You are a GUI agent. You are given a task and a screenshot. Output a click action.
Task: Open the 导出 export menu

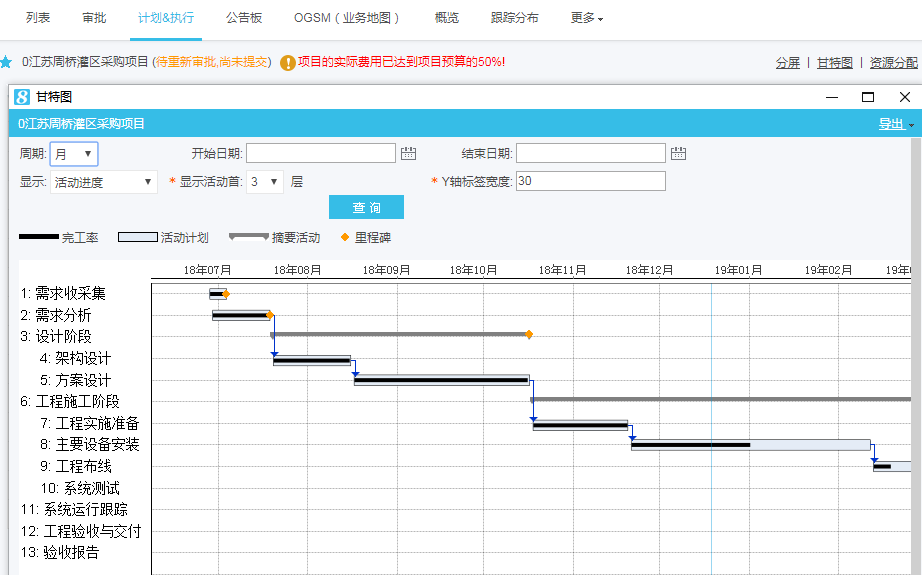pos(895,124)
